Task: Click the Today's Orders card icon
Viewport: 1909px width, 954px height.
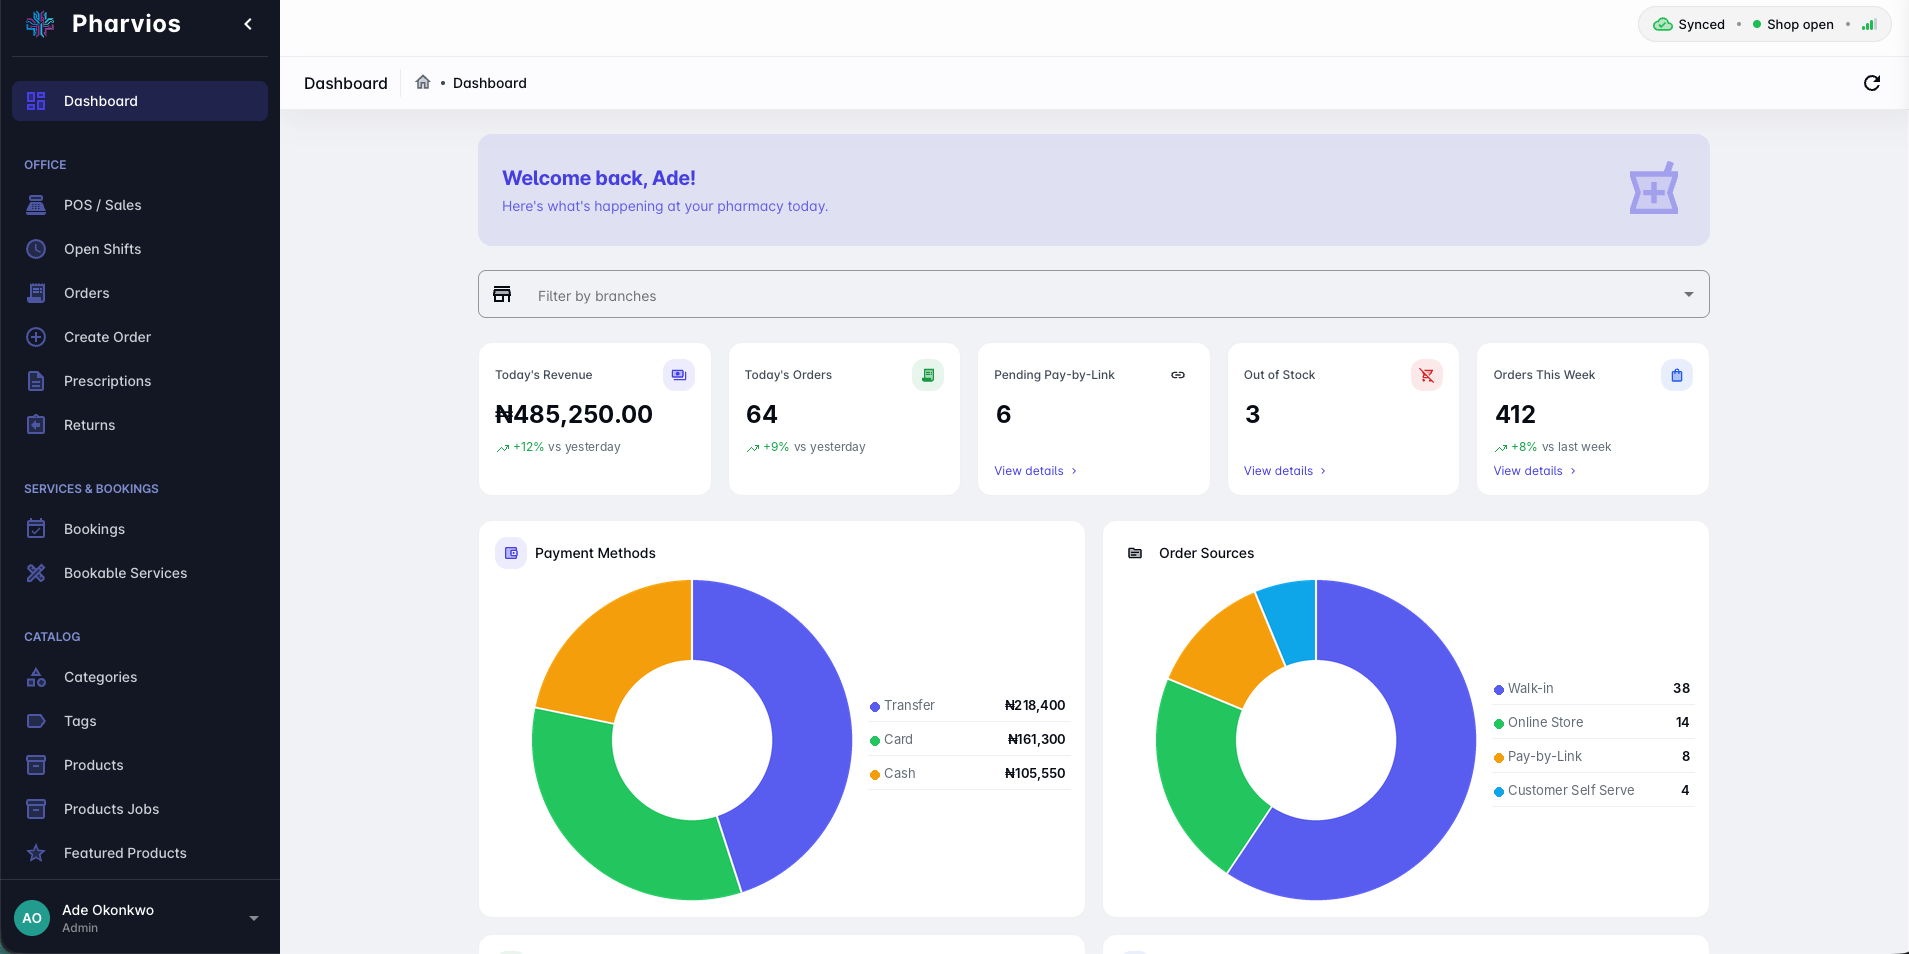Action: [928, 375]
